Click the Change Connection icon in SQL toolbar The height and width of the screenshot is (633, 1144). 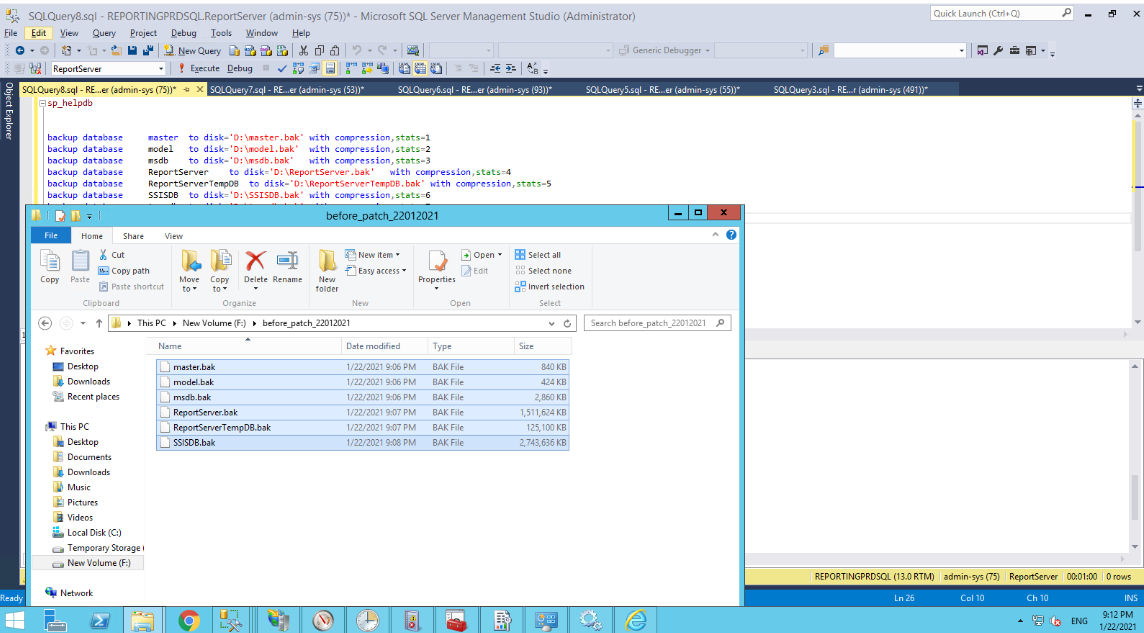pos(36,69)
